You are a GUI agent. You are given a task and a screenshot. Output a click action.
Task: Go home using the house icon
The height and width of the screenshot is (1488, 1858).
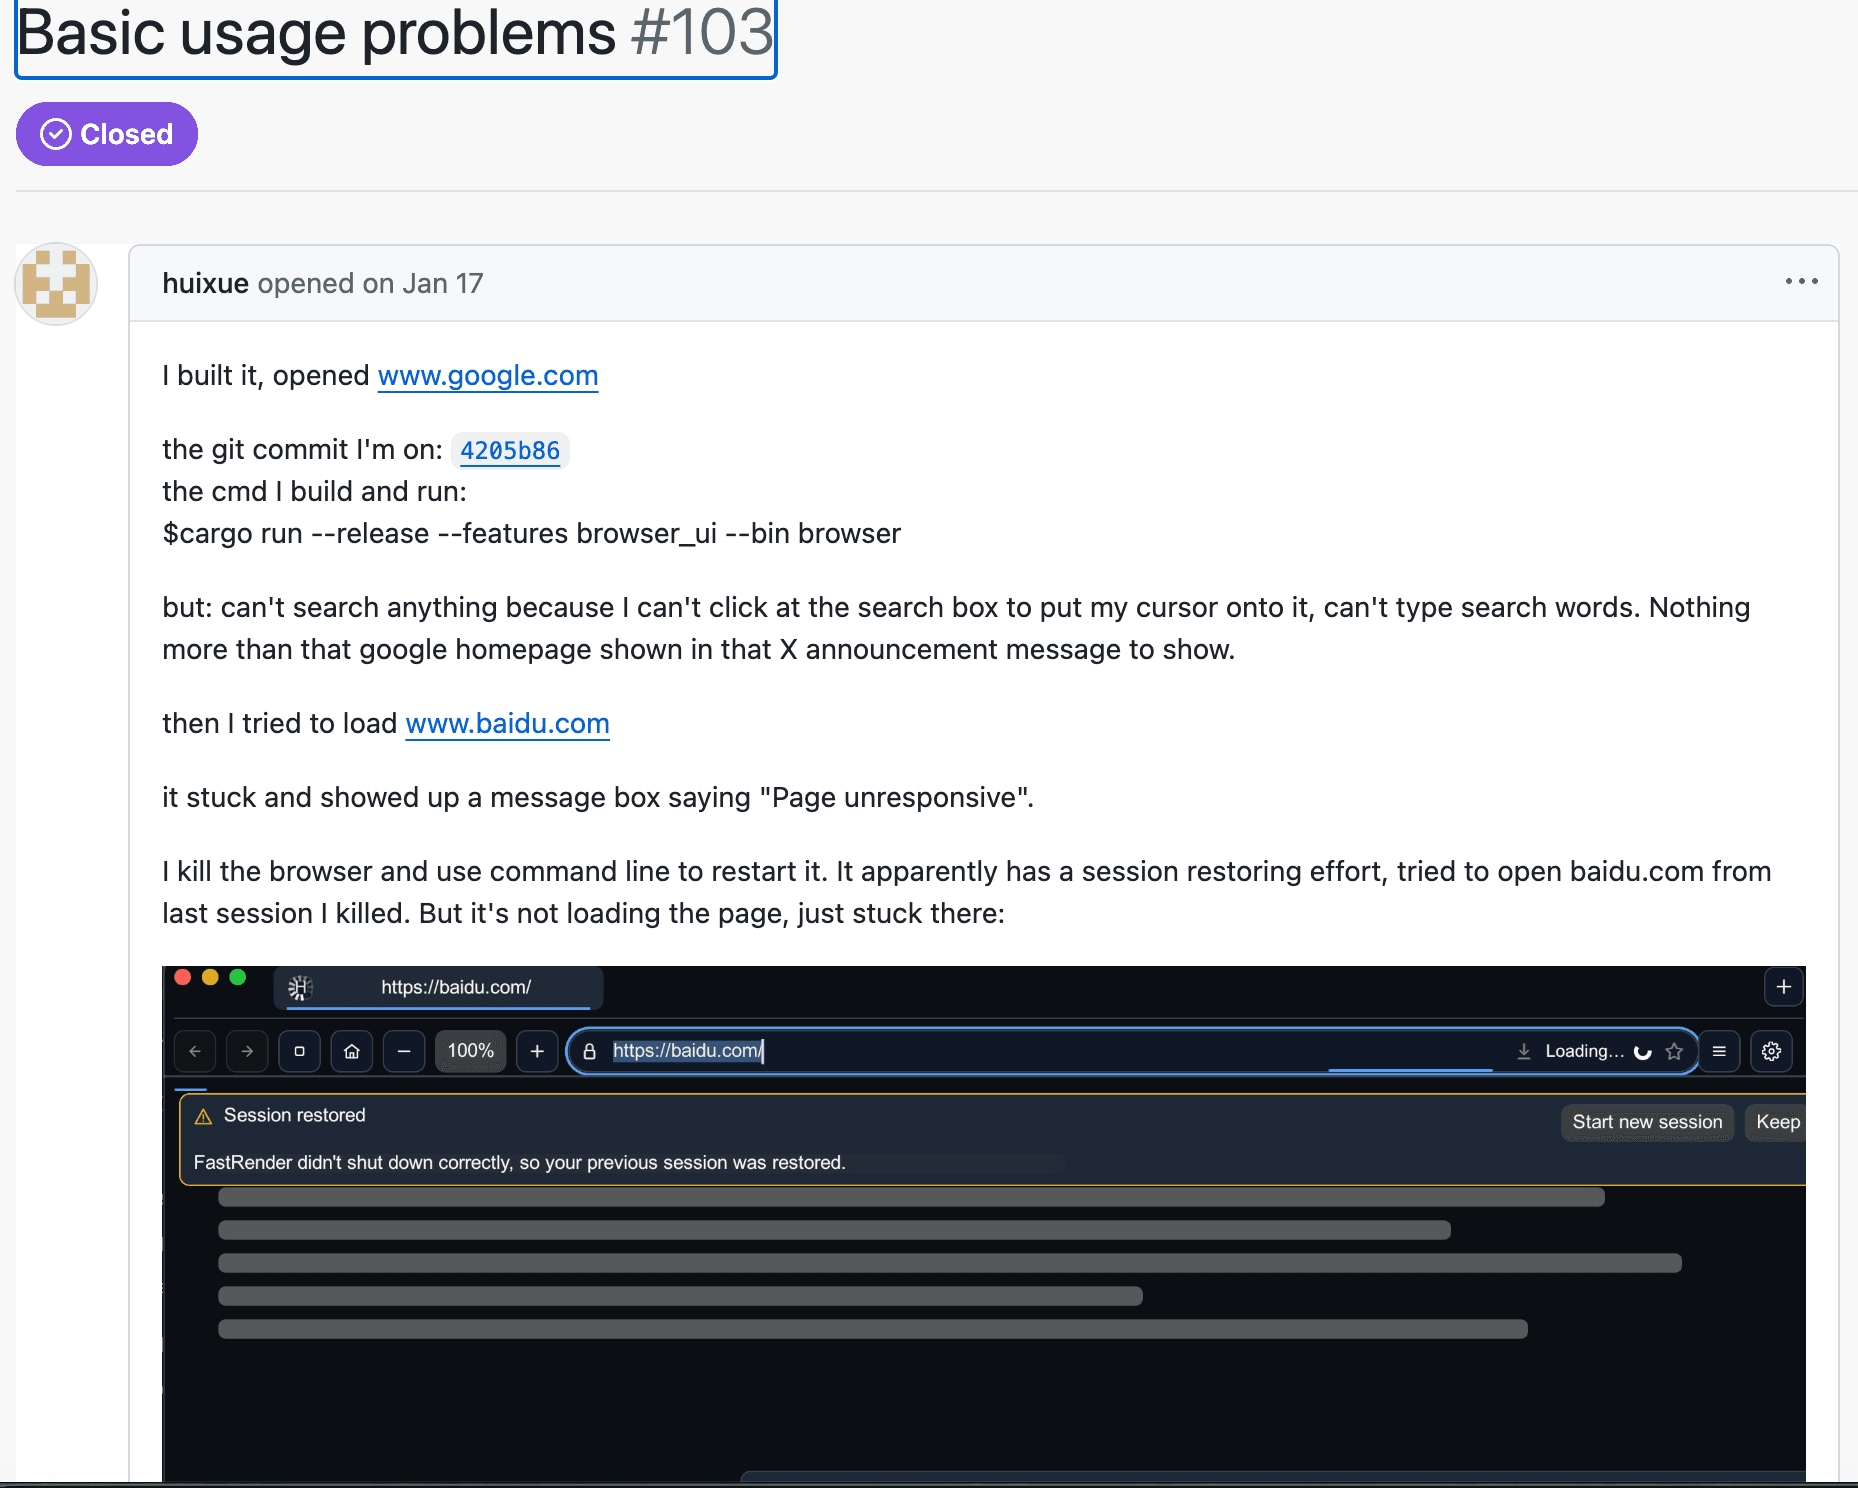coord(352,1051)
